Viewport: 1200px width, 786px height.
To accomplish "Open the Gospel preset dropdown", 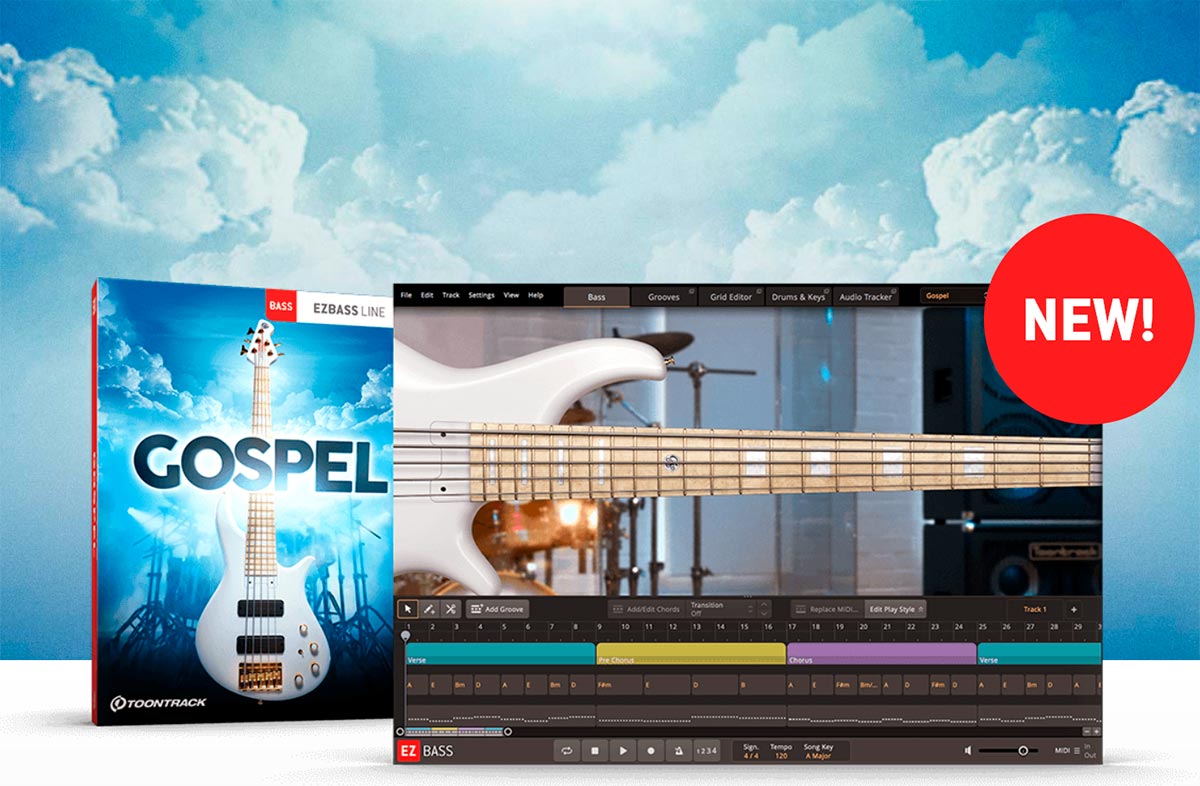I will click(x=955, y=296).
